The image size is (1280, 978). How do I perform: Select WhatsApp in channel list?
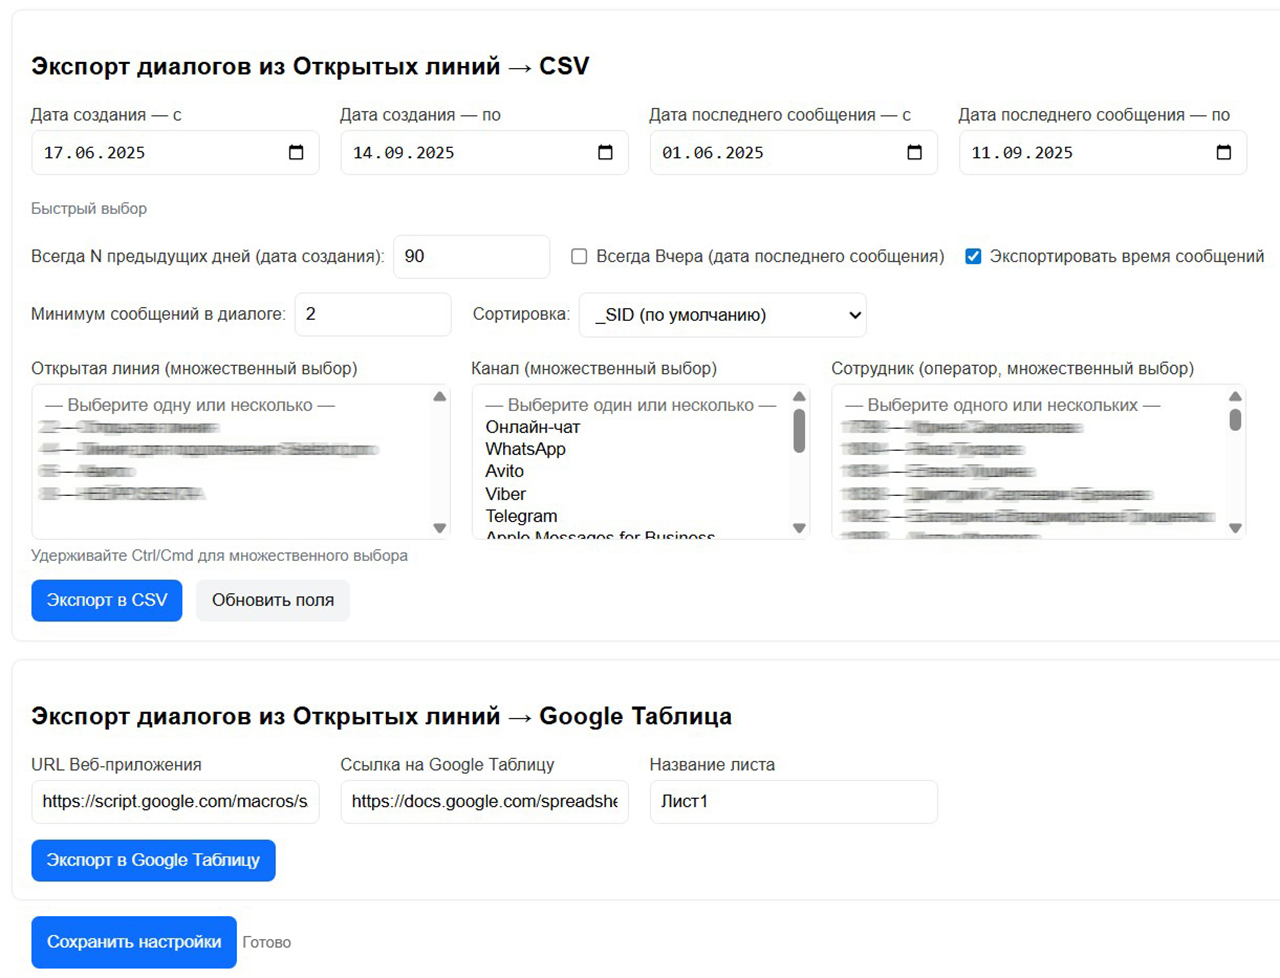tap(526, 449)
